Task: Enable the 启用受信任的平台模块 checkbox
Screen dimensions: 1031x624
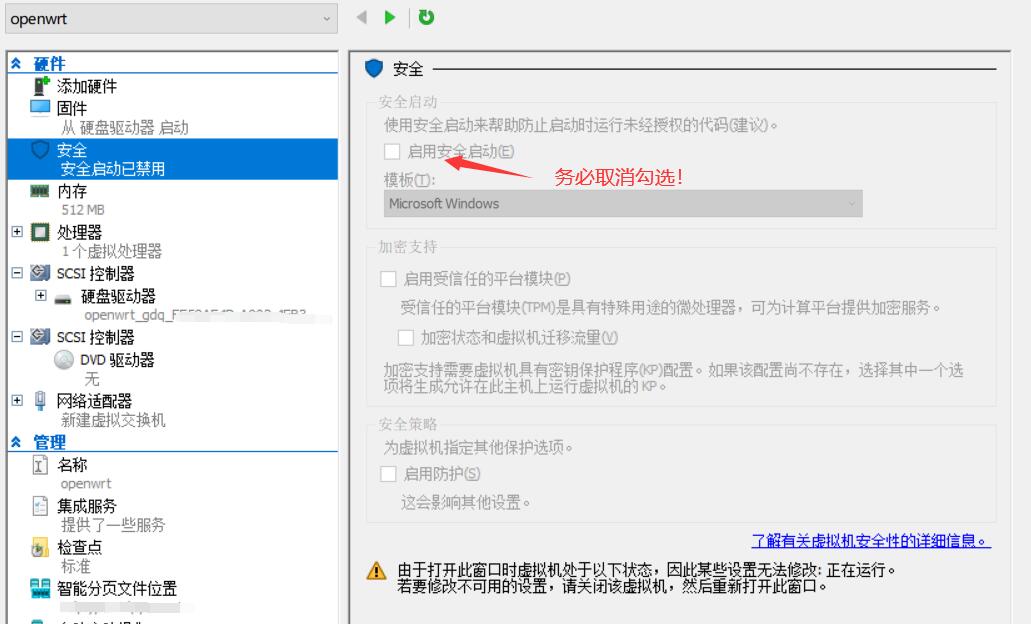Action: 389,279
